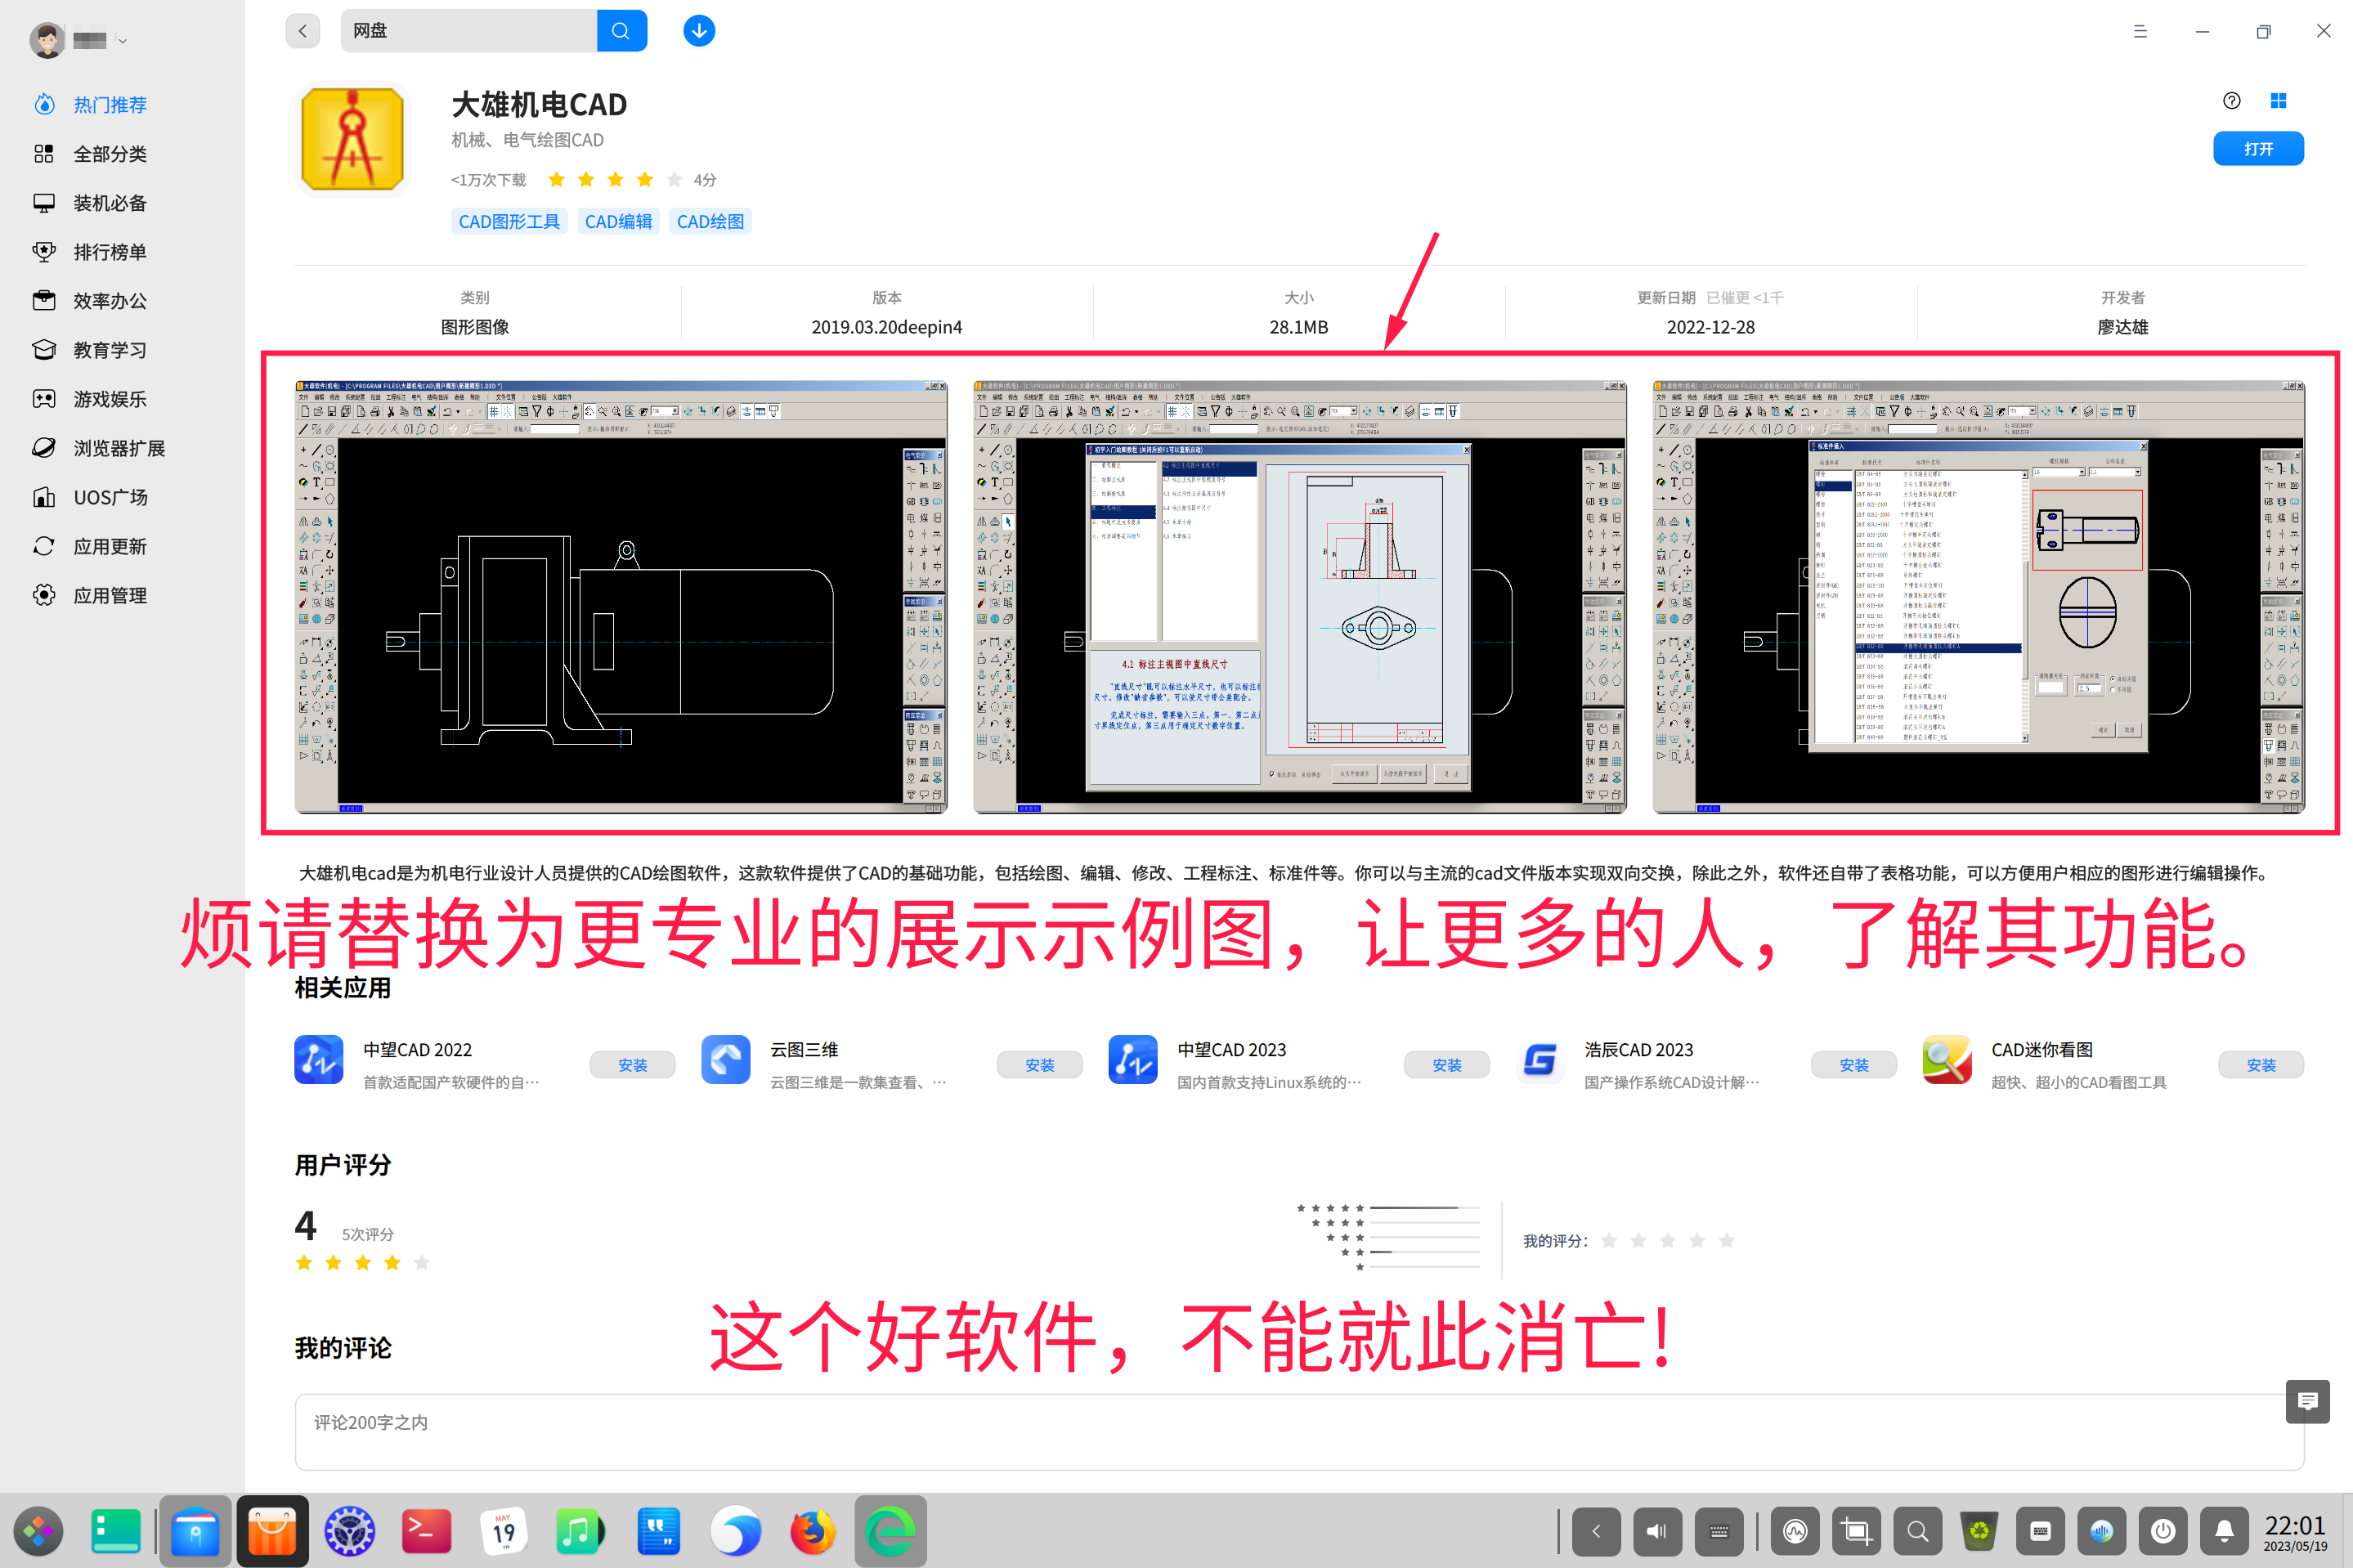Launch Firefox from the dock
The image size is (2353, 1568).
pos(812,1531)
